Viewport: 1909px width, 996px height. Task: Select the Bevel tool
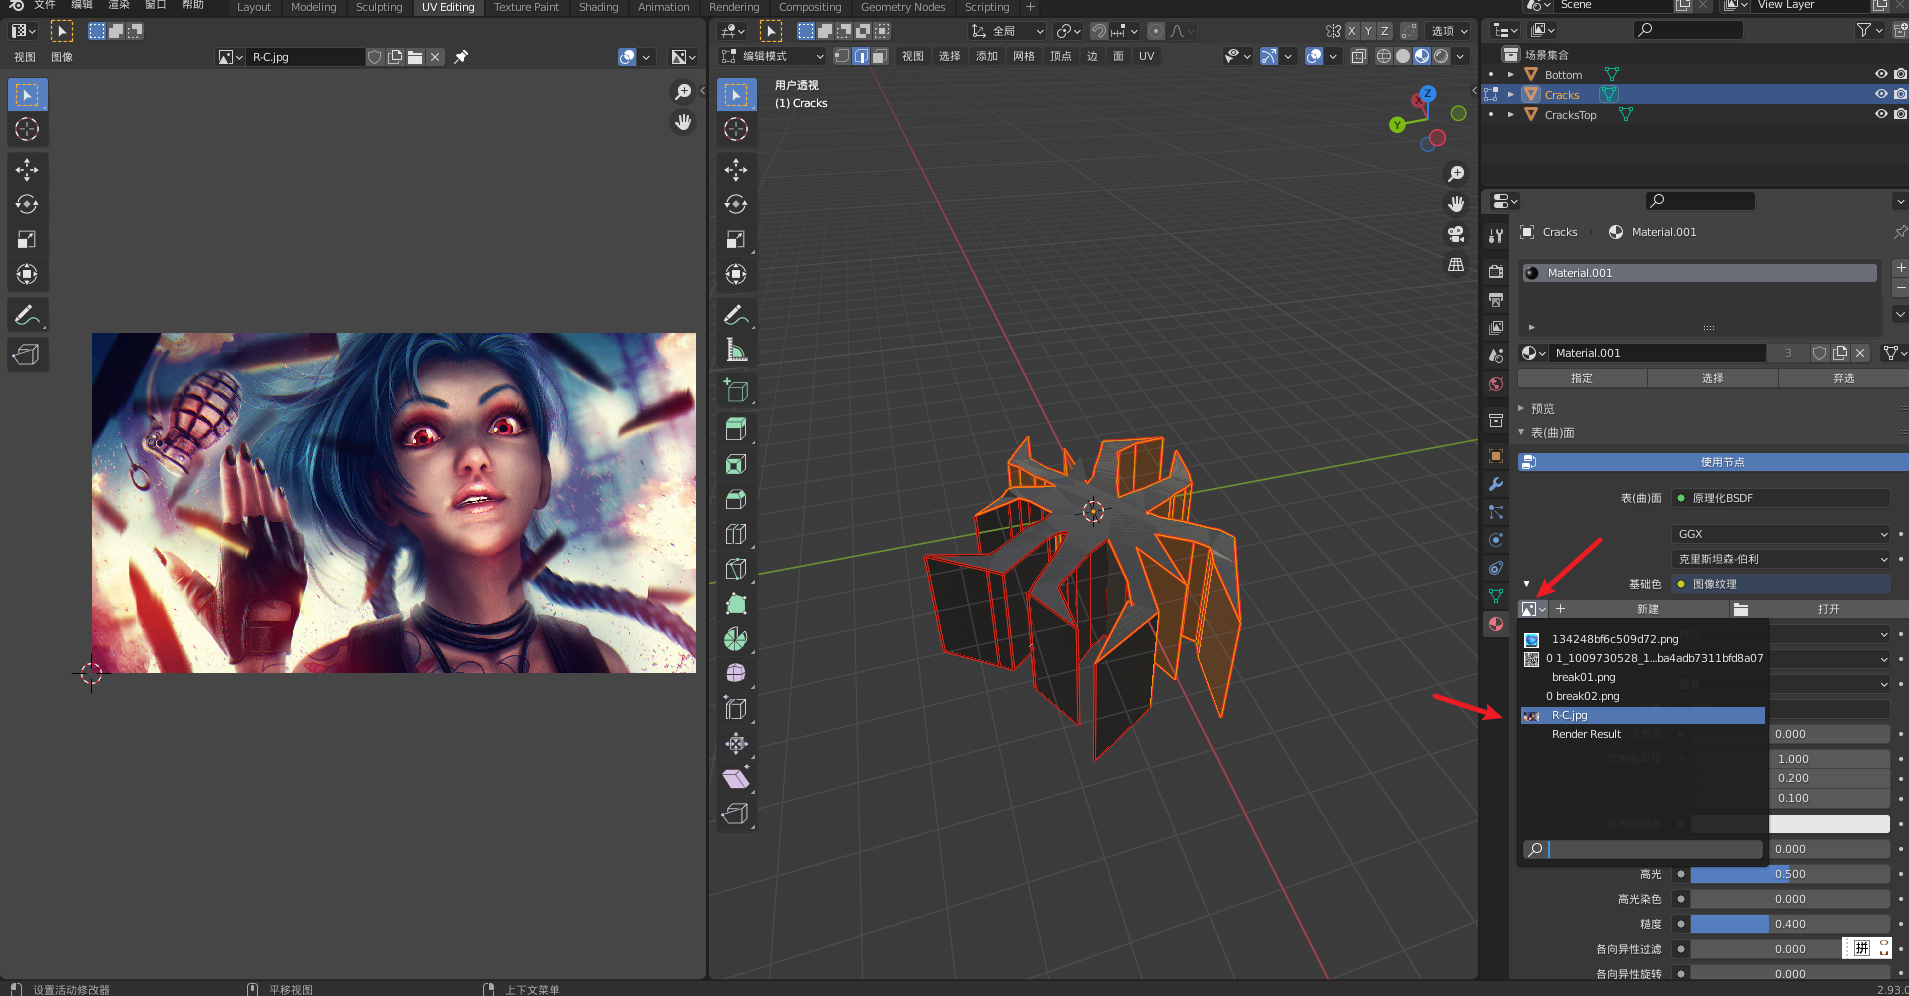[736, 499]
